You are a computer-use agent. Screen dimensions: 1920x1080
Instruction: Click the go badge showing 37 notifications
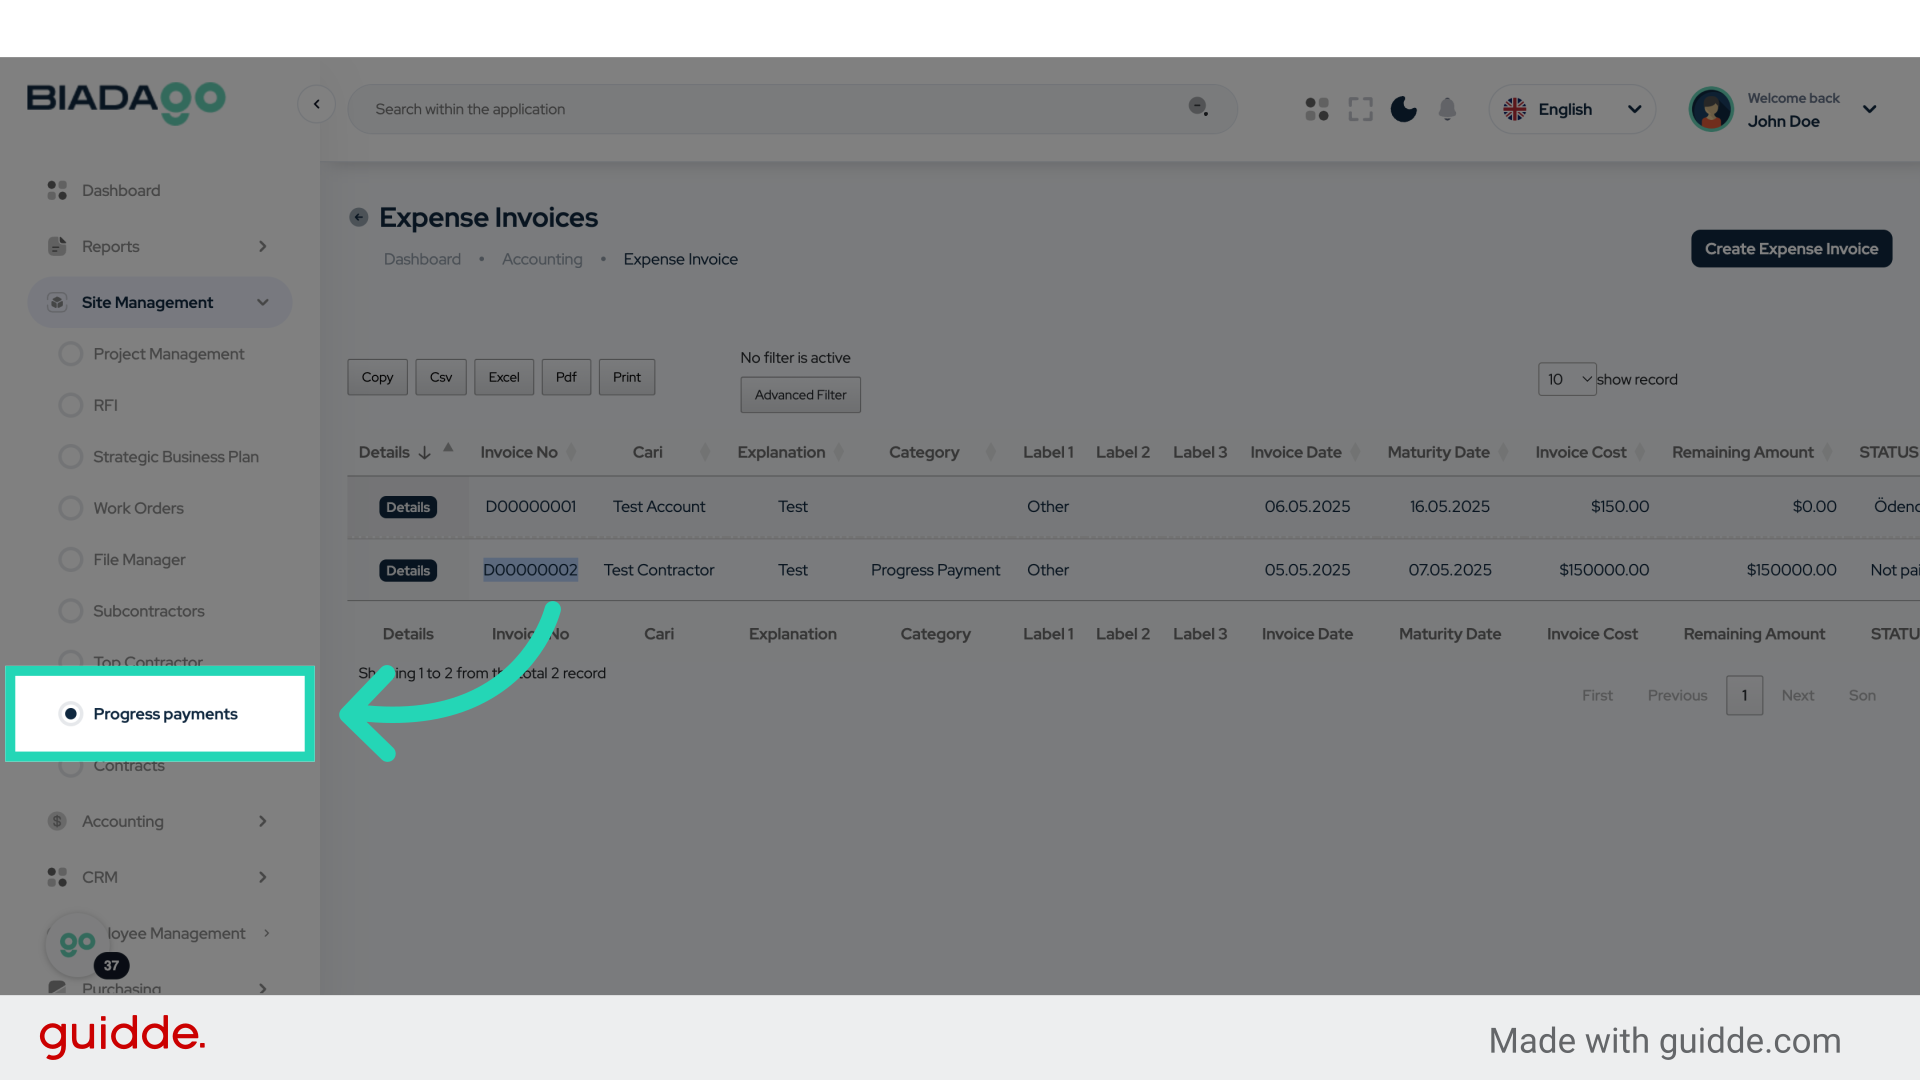point(111,965)
